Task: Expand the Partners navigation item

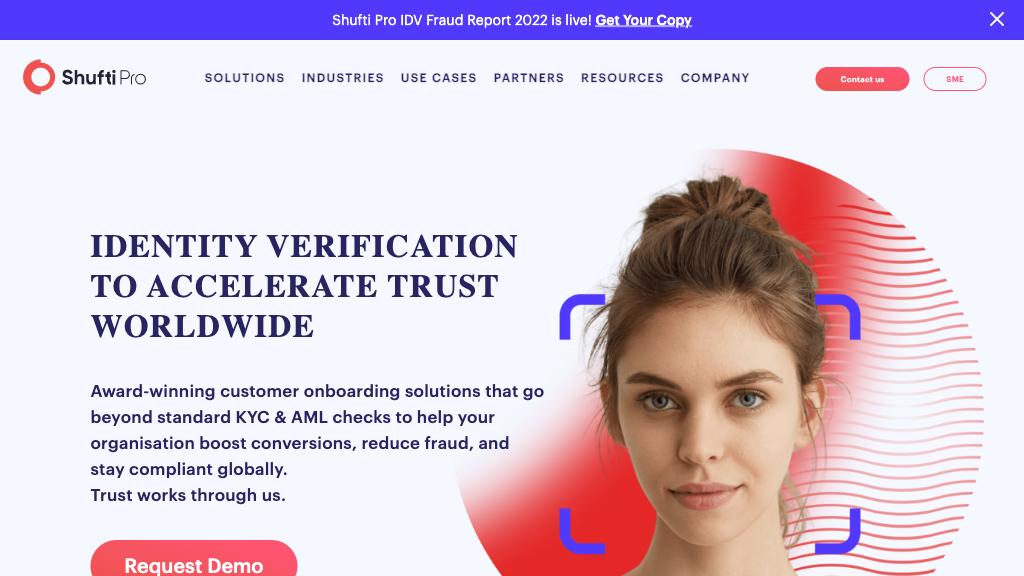Action: click(x=529, y=78)
